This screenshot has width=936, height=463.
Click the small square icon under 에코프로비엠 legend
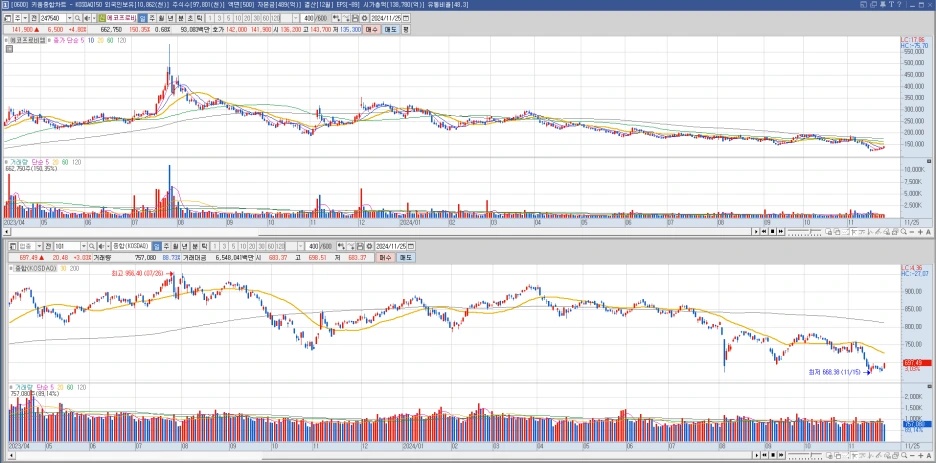click(x=10, y=49)
